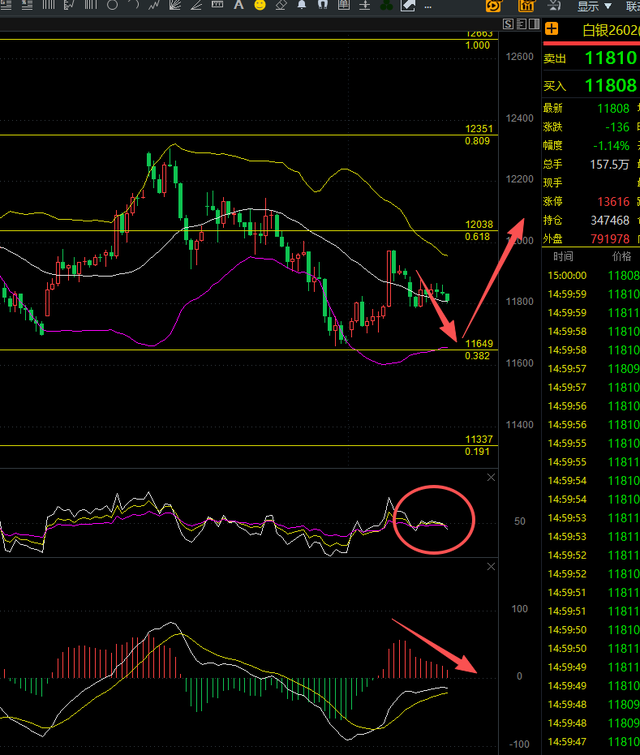Open the price alert bell

tap(301, 5)
